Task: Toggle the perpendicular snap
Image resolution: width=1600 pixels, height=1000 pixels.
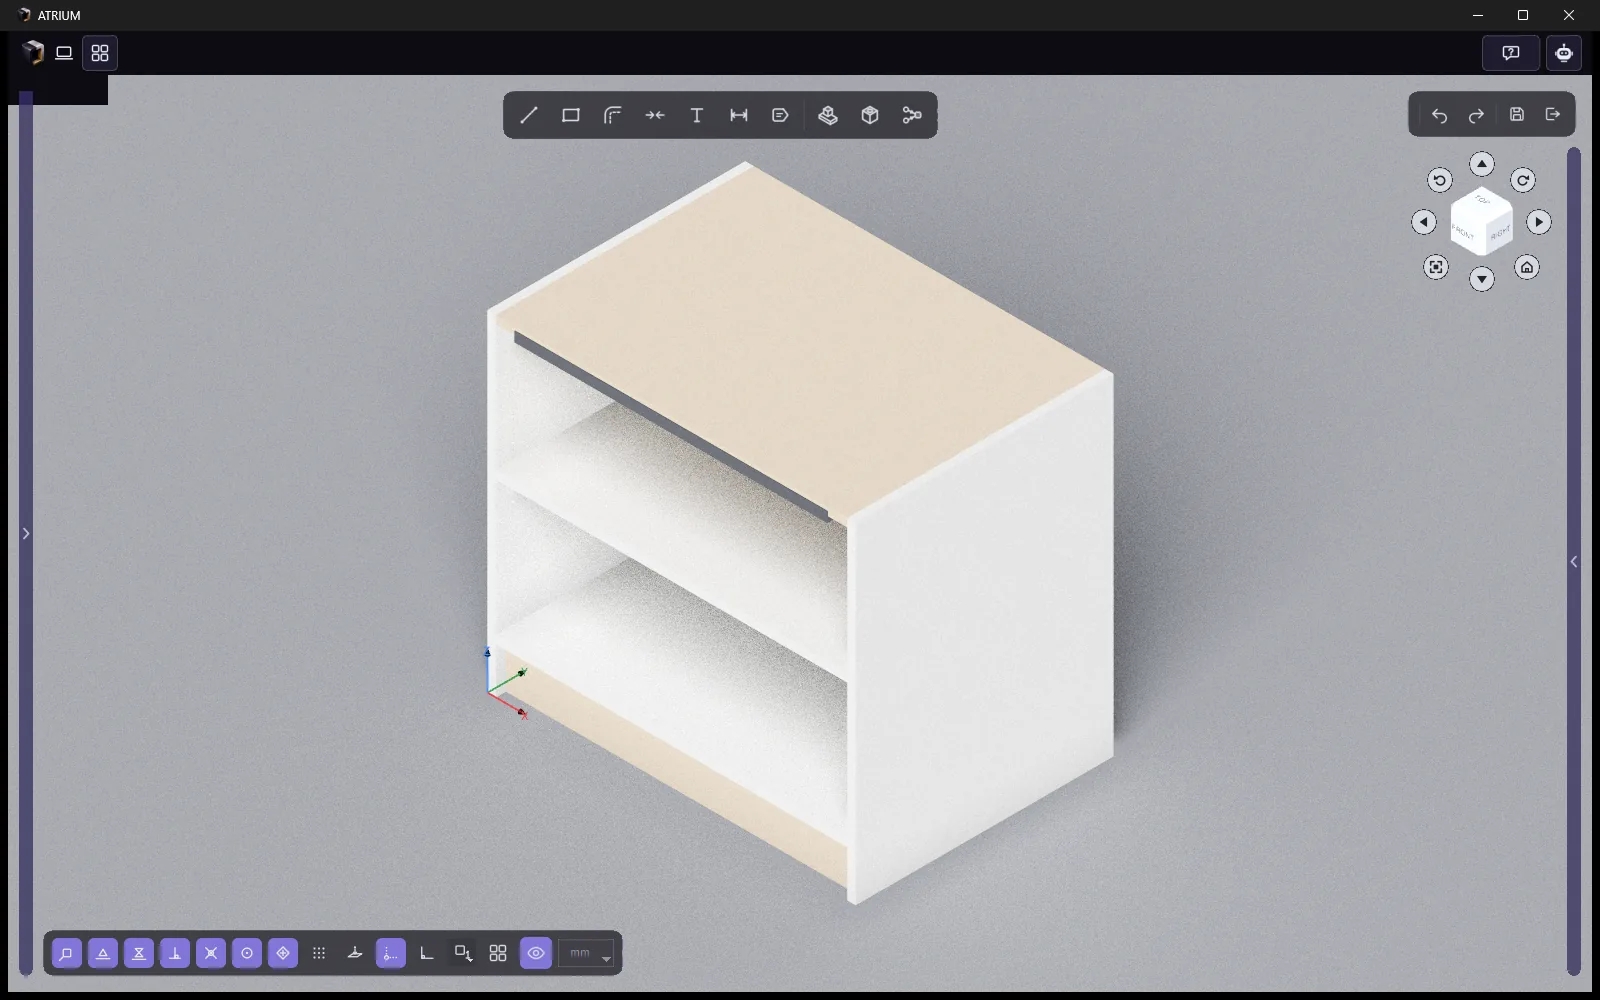Action: click(x=175, y=954)
